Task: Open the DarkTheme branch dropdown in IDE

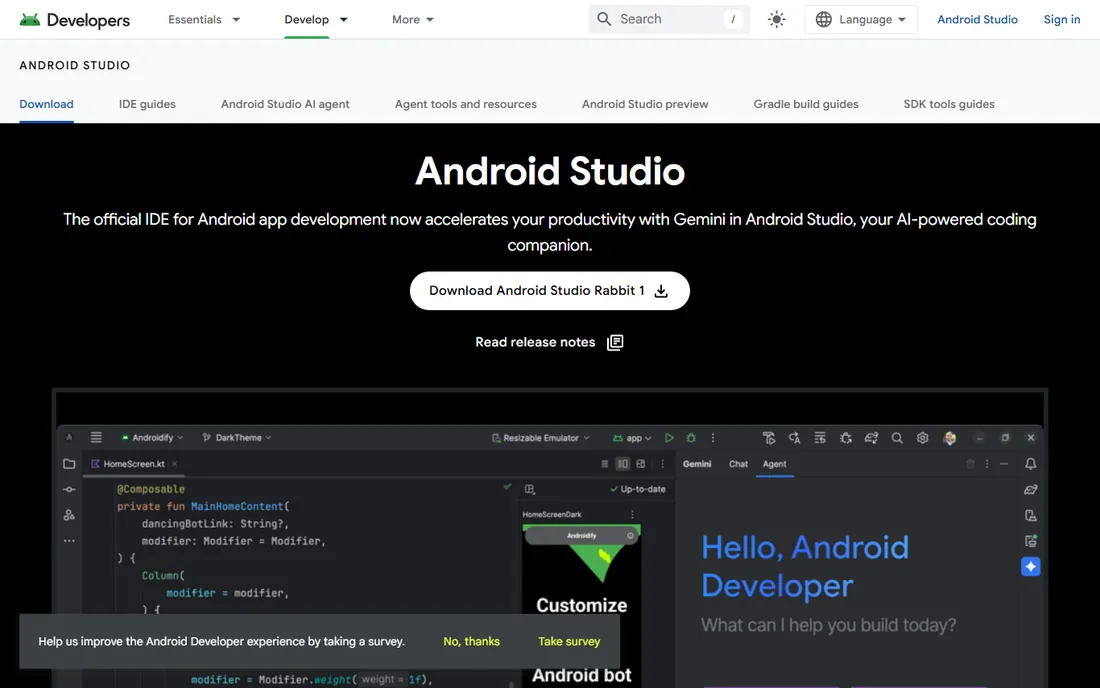Action: [236, 438]
